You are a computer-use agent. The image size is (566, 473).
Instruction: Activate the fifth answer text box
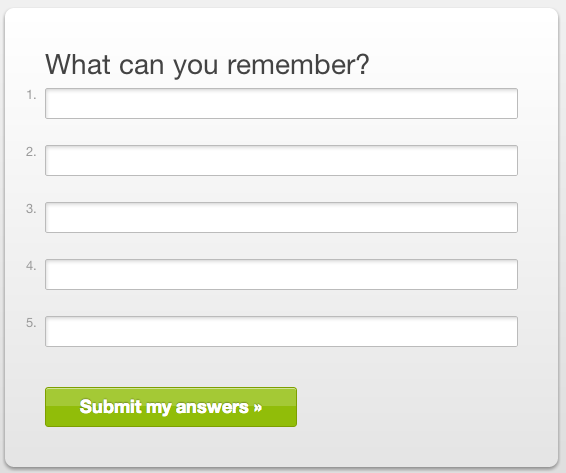pyautogui.click(x=281, y=331)
